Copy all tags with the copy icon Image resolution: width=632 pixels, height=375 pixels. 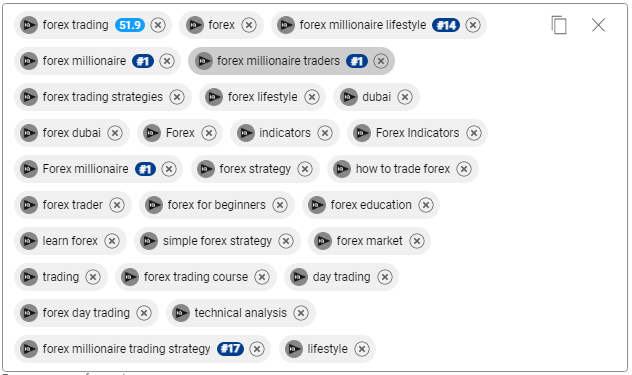(x=559, y=25)
